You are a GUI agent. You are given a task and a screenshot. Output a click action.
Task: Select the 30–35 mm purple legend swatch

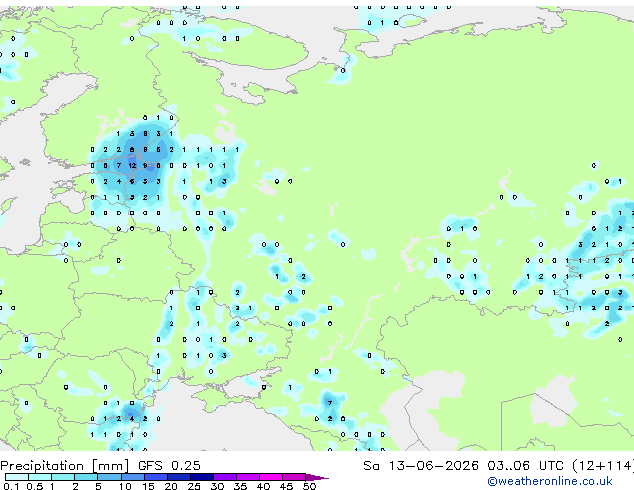(x=224, y=477)
